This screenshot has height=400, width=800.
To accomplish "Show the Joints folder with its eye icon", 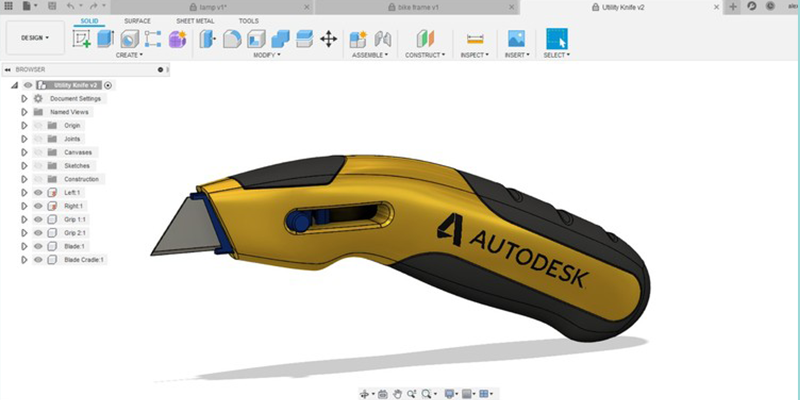I will pos(38,139).
